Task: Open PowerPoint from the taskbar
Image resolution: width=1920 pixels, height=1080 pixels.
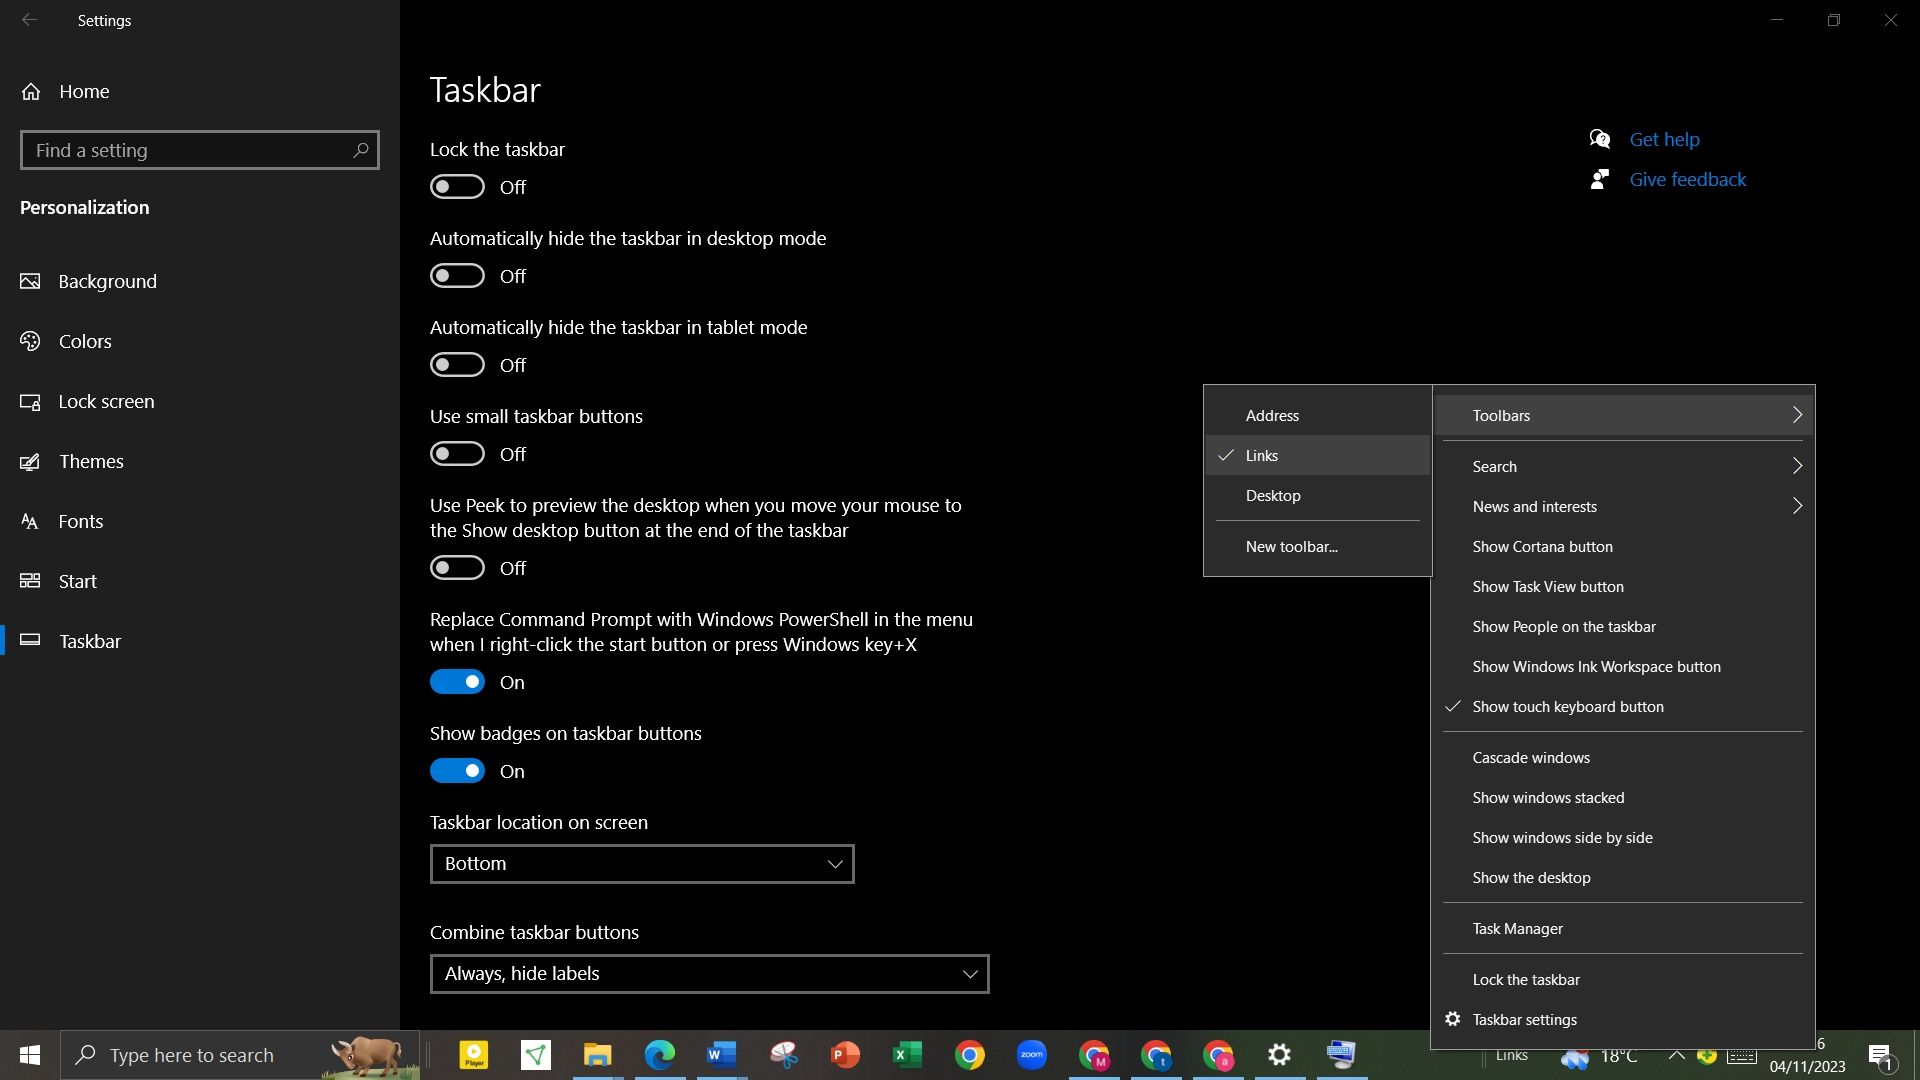Action: pyautogui.click(x=845, y=1054)
